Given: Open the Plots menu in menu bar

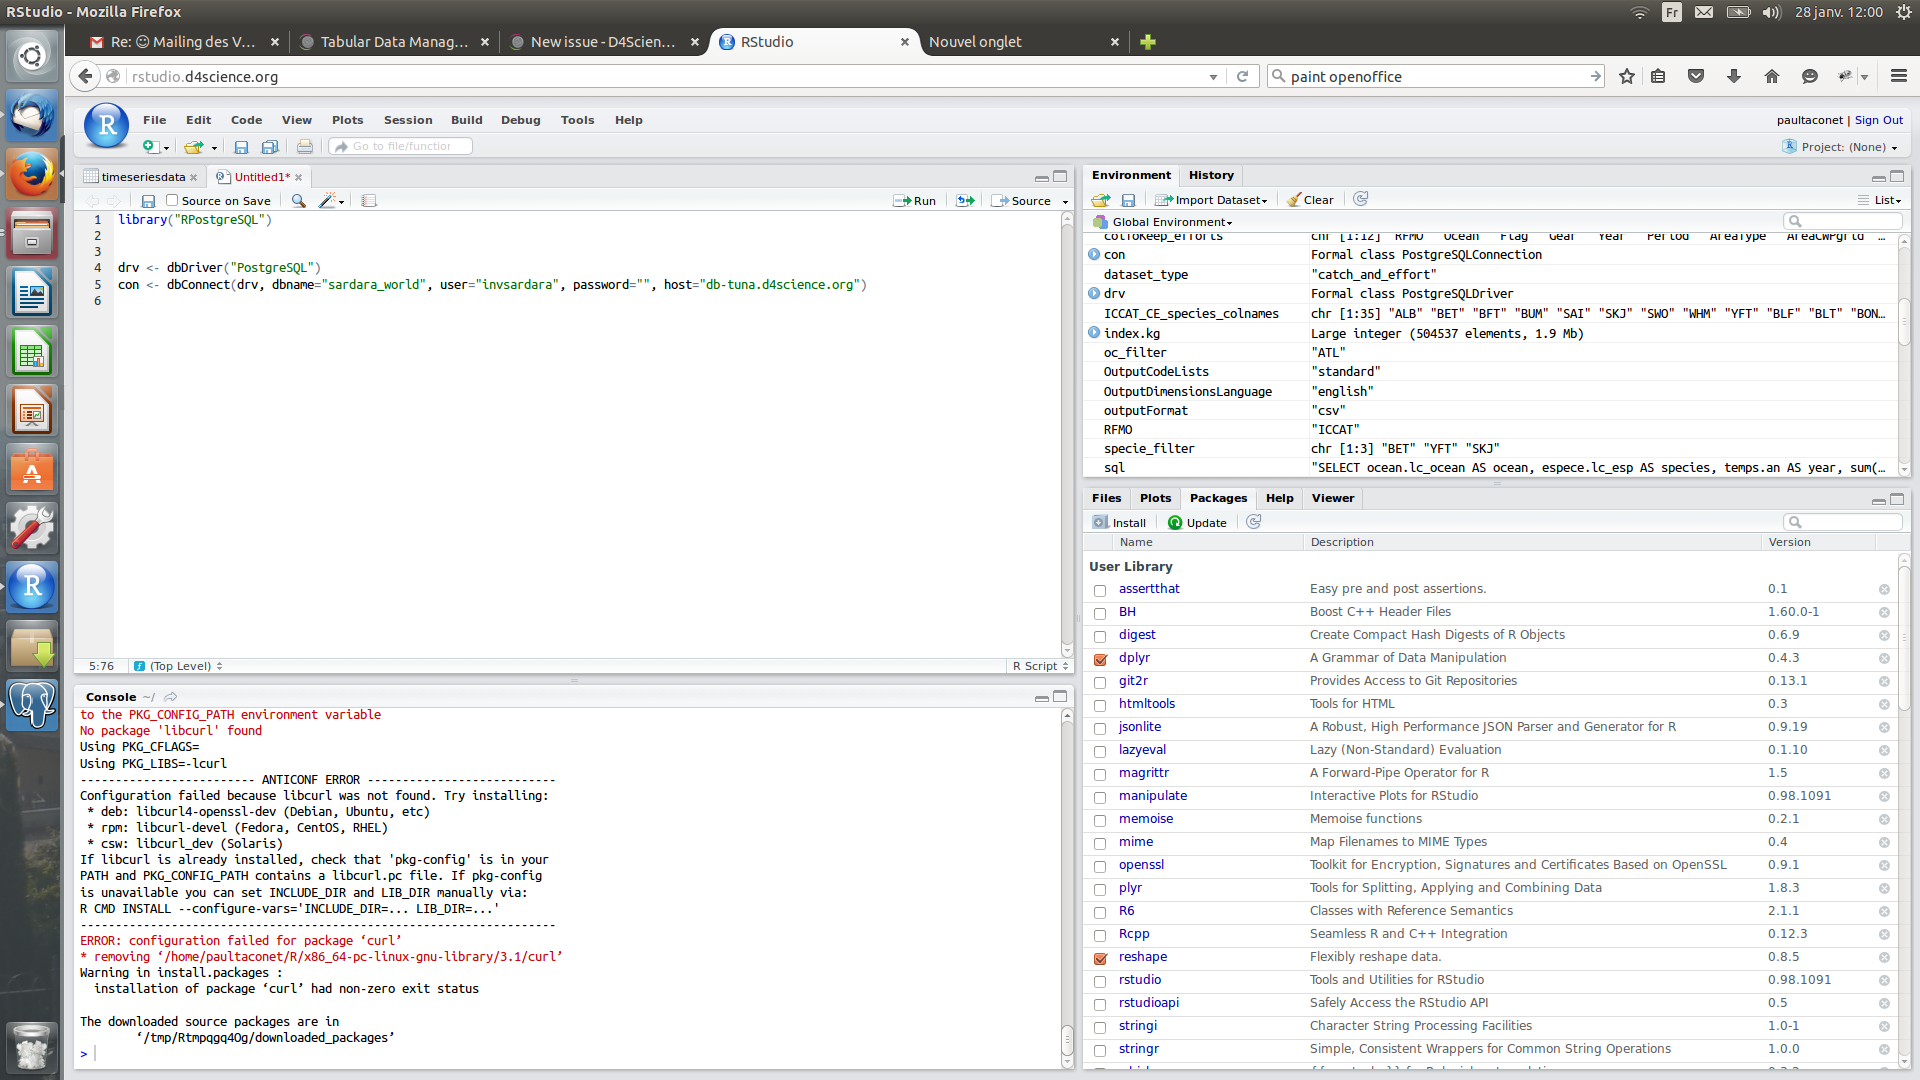Looking at the screenshot, I should coord(347,120).
